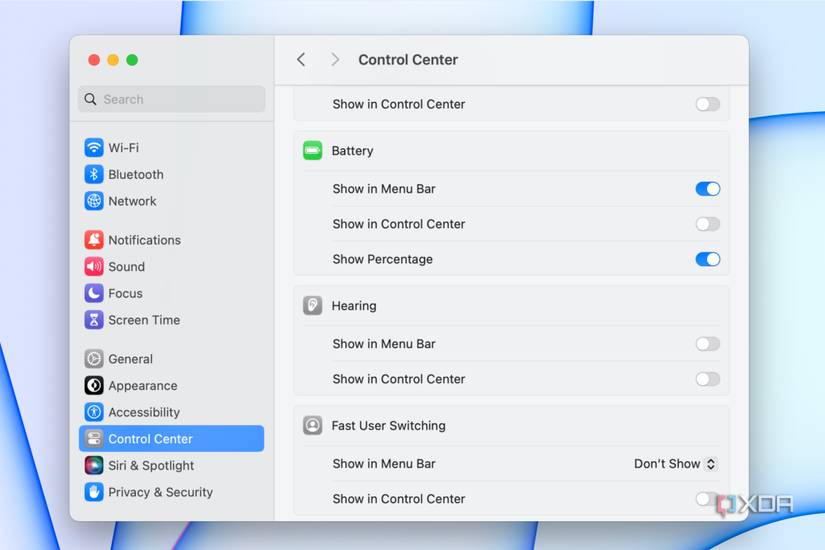Open Siri & Spotlight label
Viewport: 825px width, 550px height.
tap(151, 465)
